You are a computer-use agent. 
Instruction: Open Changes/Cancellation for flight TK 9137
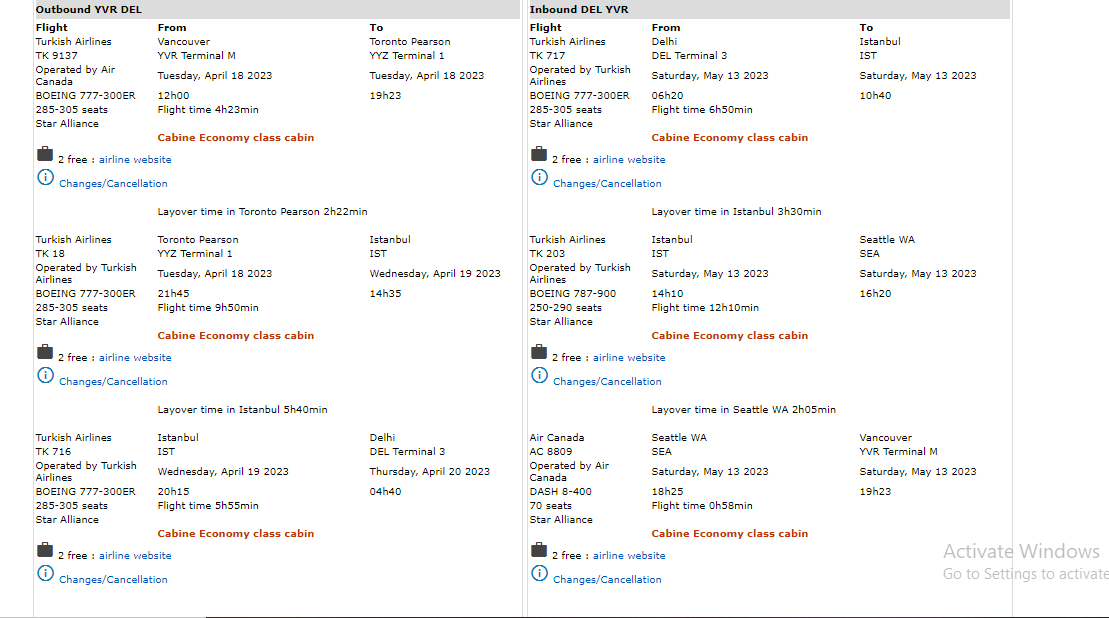point(113,184)
